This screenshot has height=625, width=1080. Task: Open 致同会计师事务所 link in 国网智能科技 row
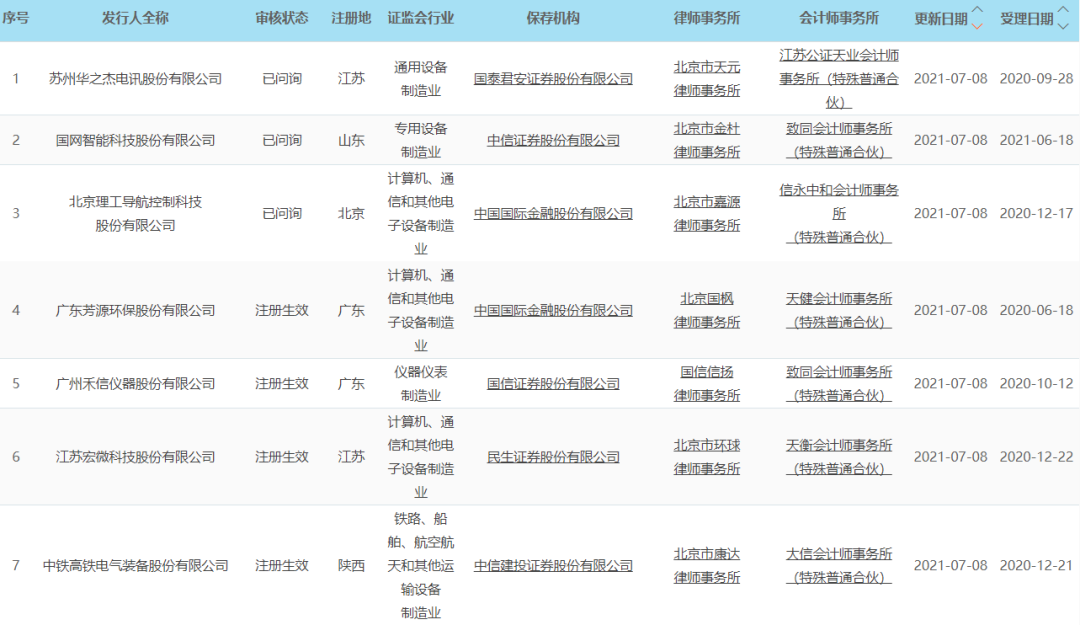[839, 140]
